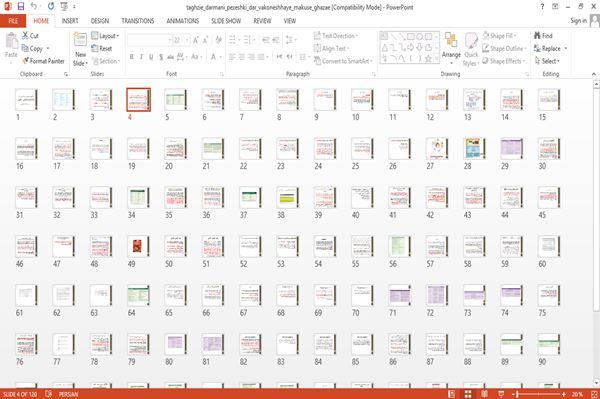
Task: Click Increase Font Size icon
Action: (196, 40)
